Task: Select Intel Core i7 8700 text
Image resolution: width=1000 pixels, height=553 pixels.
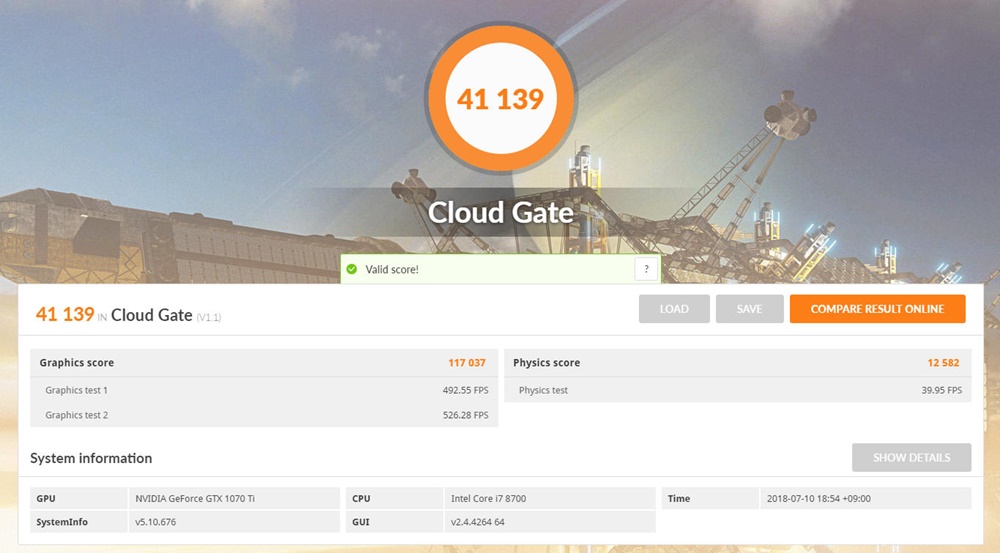Action: [489, 498]
